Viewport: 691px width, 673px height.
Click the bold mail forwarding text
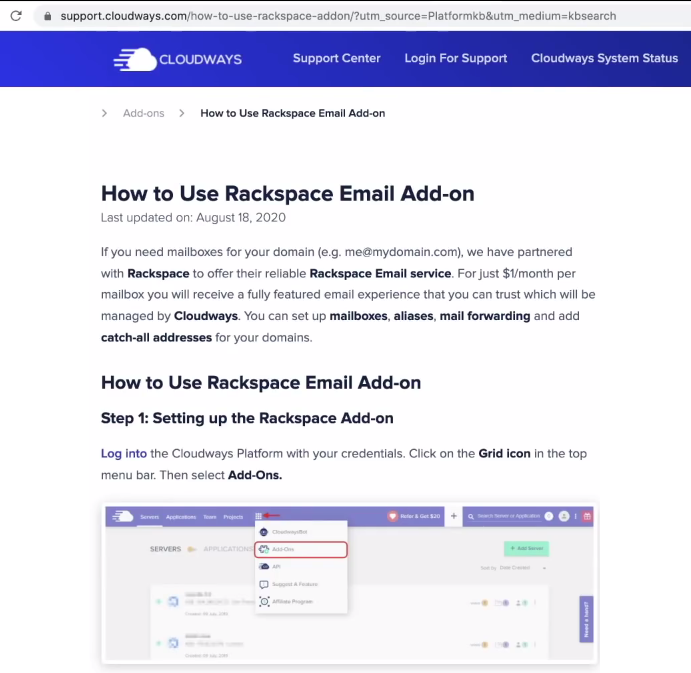click(485, 316)
